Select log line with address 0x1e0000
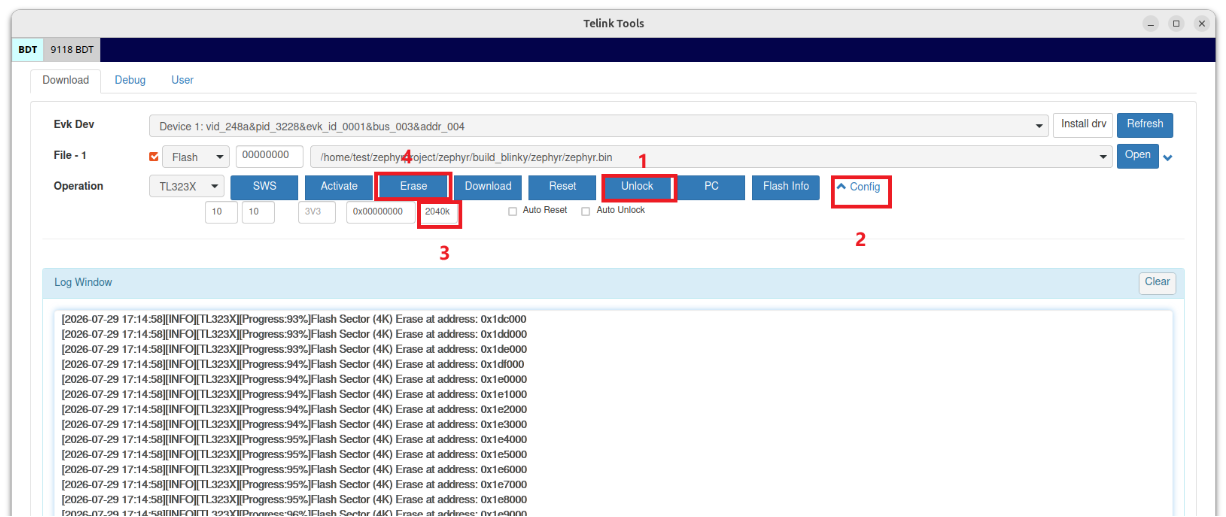The height and width of the screenshot is (517, 1226). [x=294, y=379]
